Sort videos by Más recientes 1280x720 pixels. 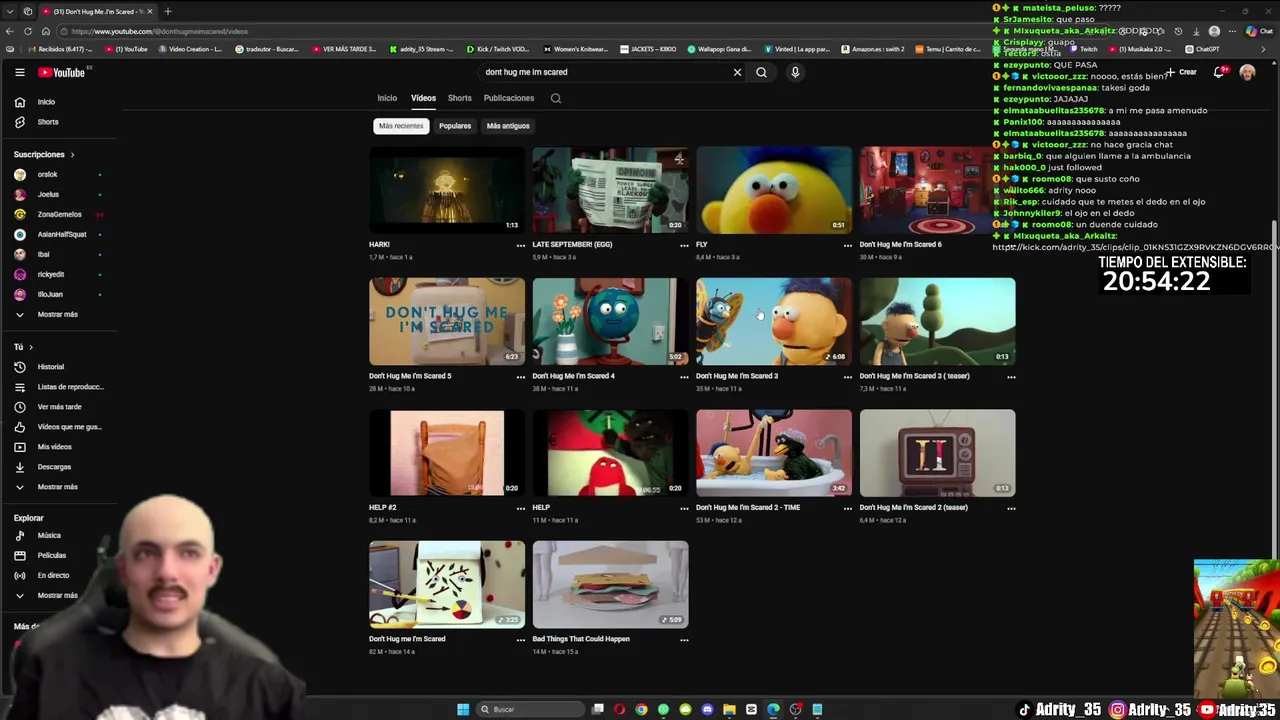pyautogui.click(x=401, y=126)
